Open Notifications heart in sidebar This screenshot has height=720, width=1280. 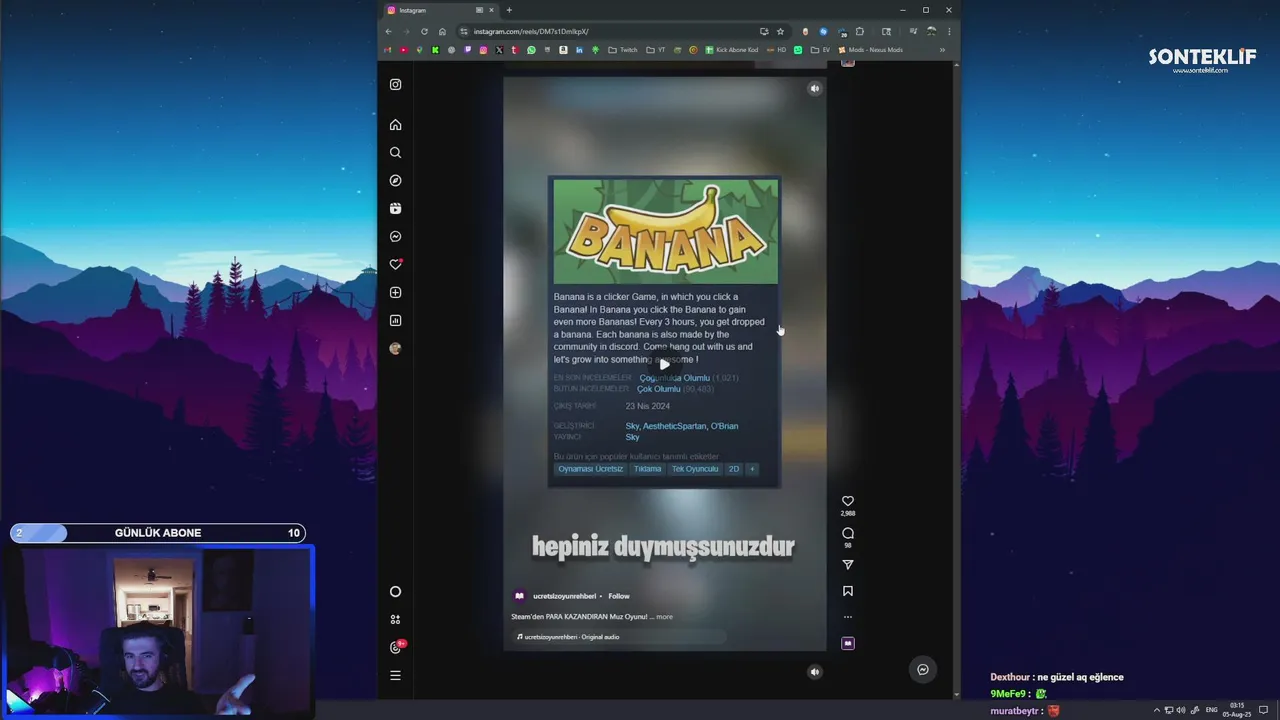(395, 265)
